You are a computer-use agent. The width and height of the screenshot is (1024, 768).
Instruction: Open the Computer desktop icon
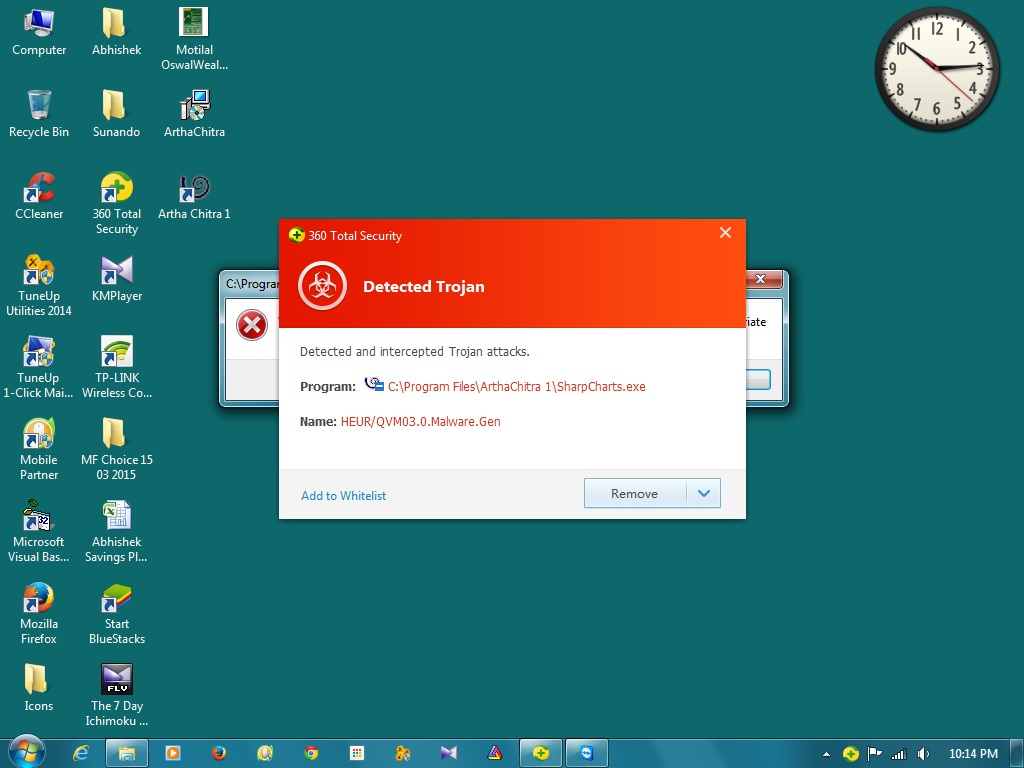coord(39,31)
